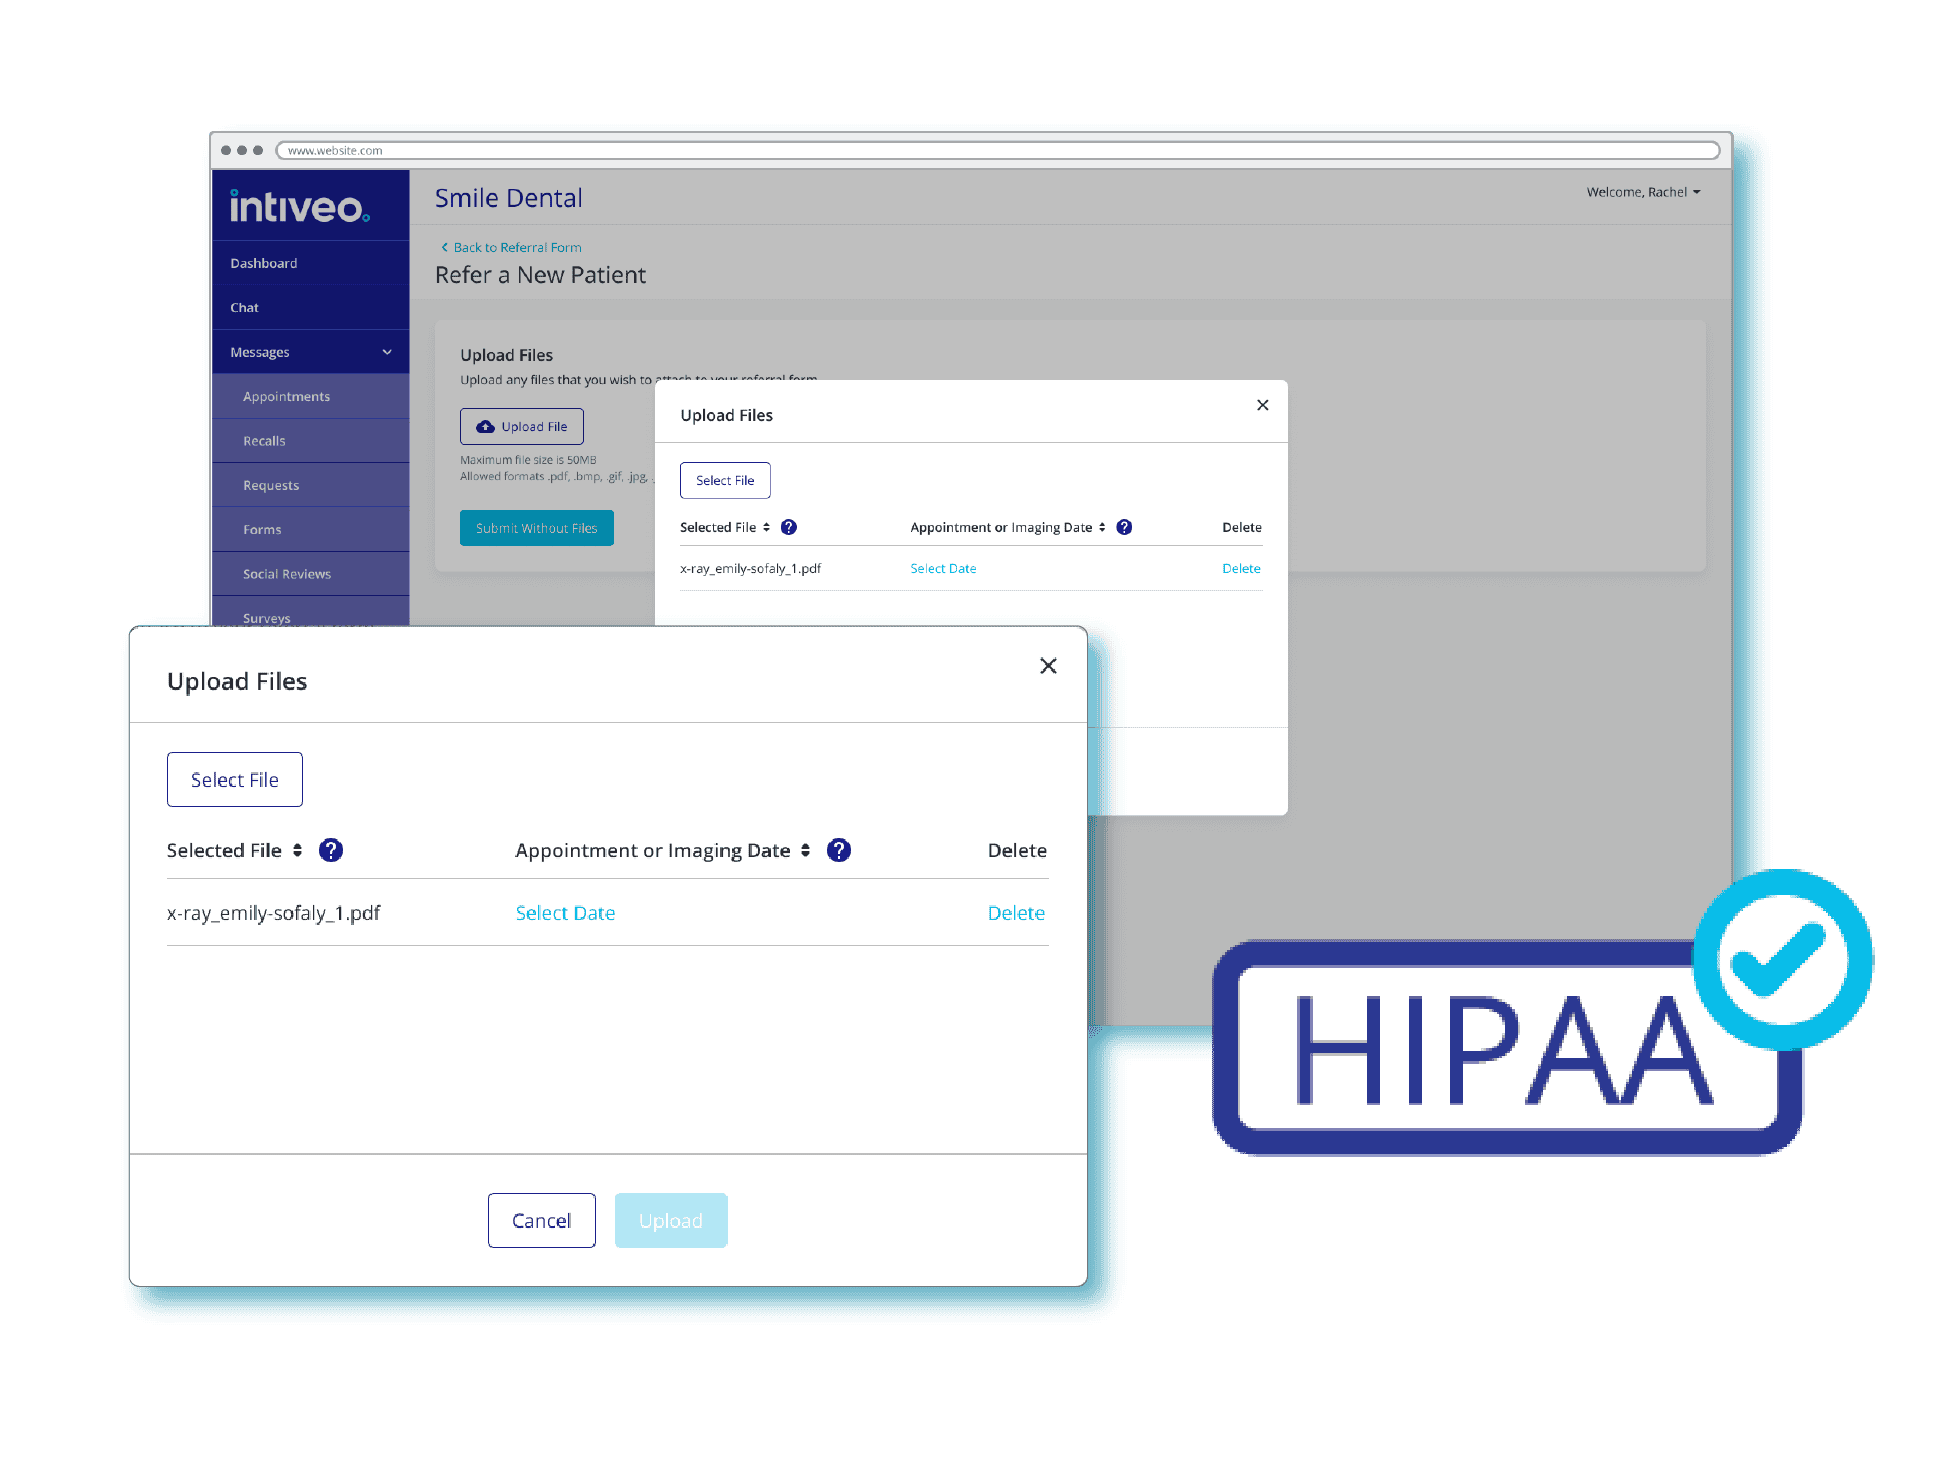Sort by Appointment or Imaging Date, background dialog

coord(1102,527)
